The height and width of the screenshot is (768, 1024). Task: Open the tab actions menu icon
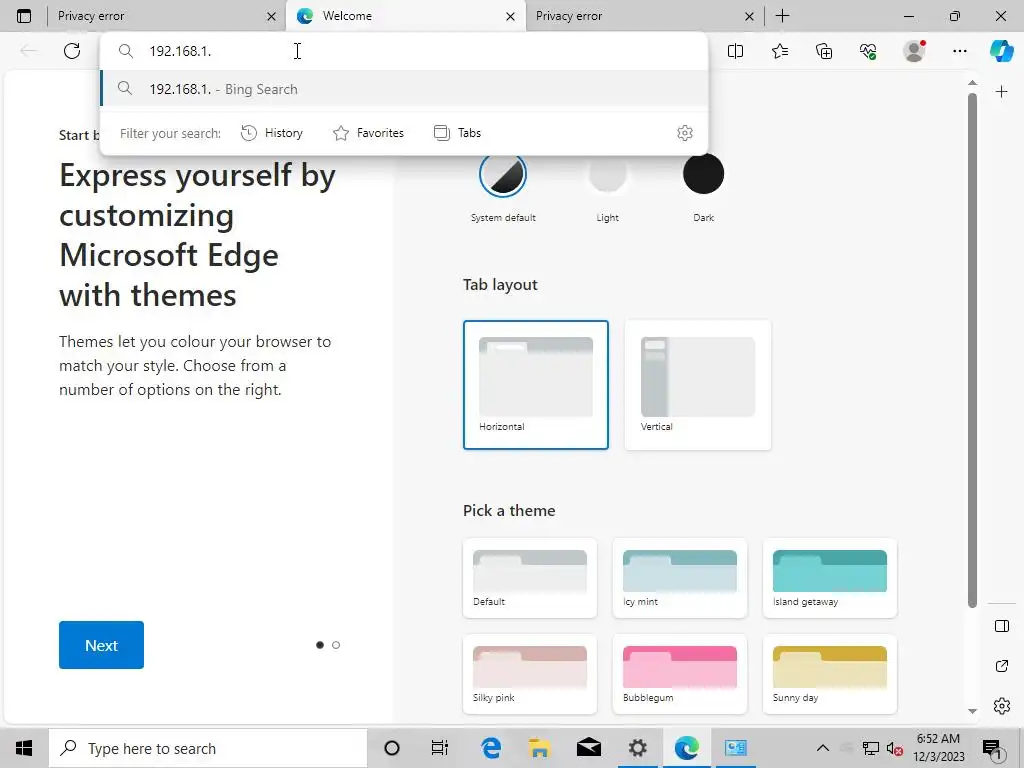pyautogui.click(x=24, y=16)
